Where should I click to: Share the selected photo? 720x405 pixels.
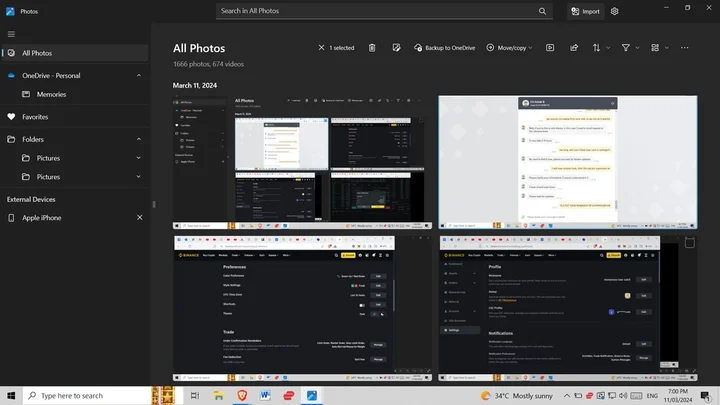click(x=574, y=48)
